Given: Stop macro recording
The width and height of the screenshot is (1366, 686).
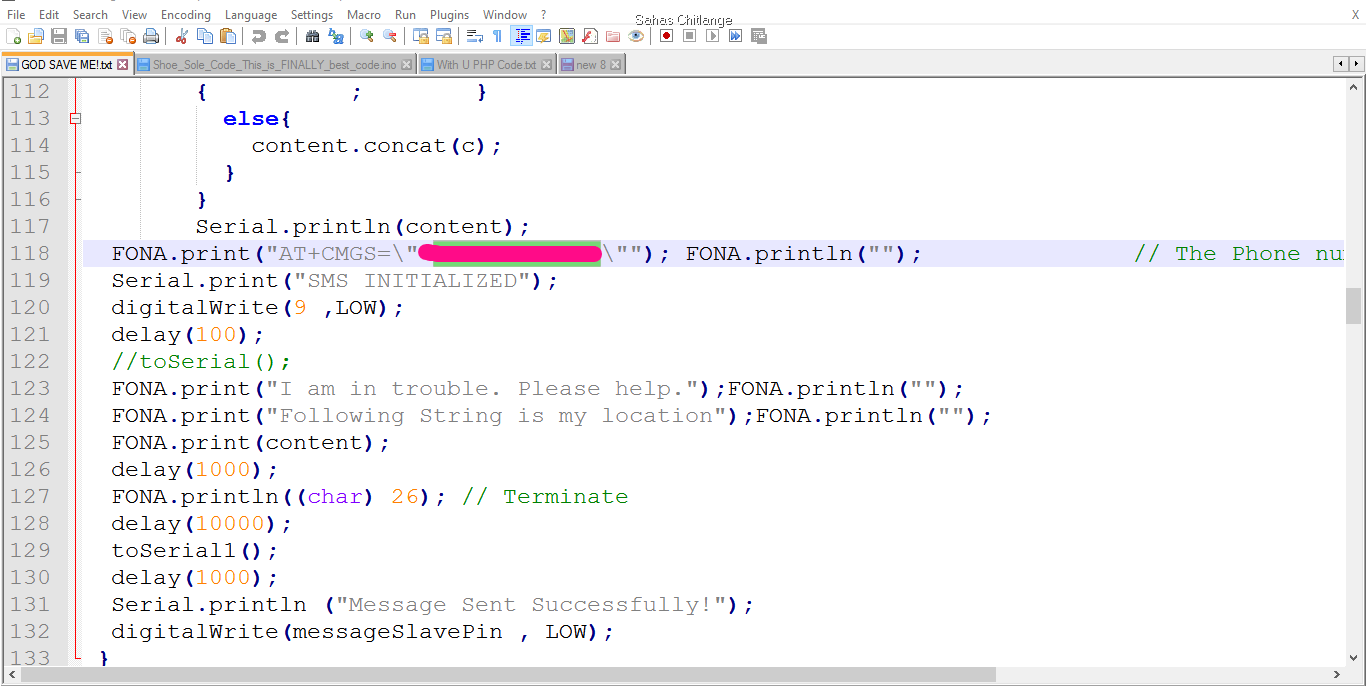Looking at the screenshot, I should 689,36.
